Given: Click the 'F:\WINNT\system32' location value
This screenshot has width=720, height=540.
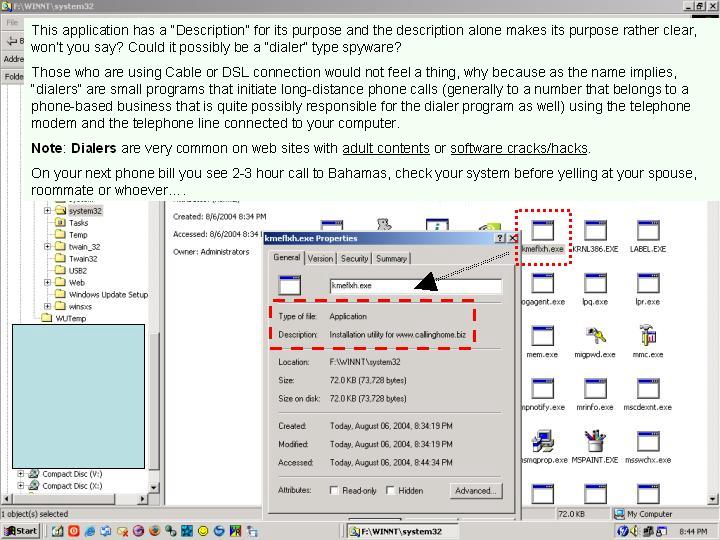Looking at the screenshot, I should (365, 362).
